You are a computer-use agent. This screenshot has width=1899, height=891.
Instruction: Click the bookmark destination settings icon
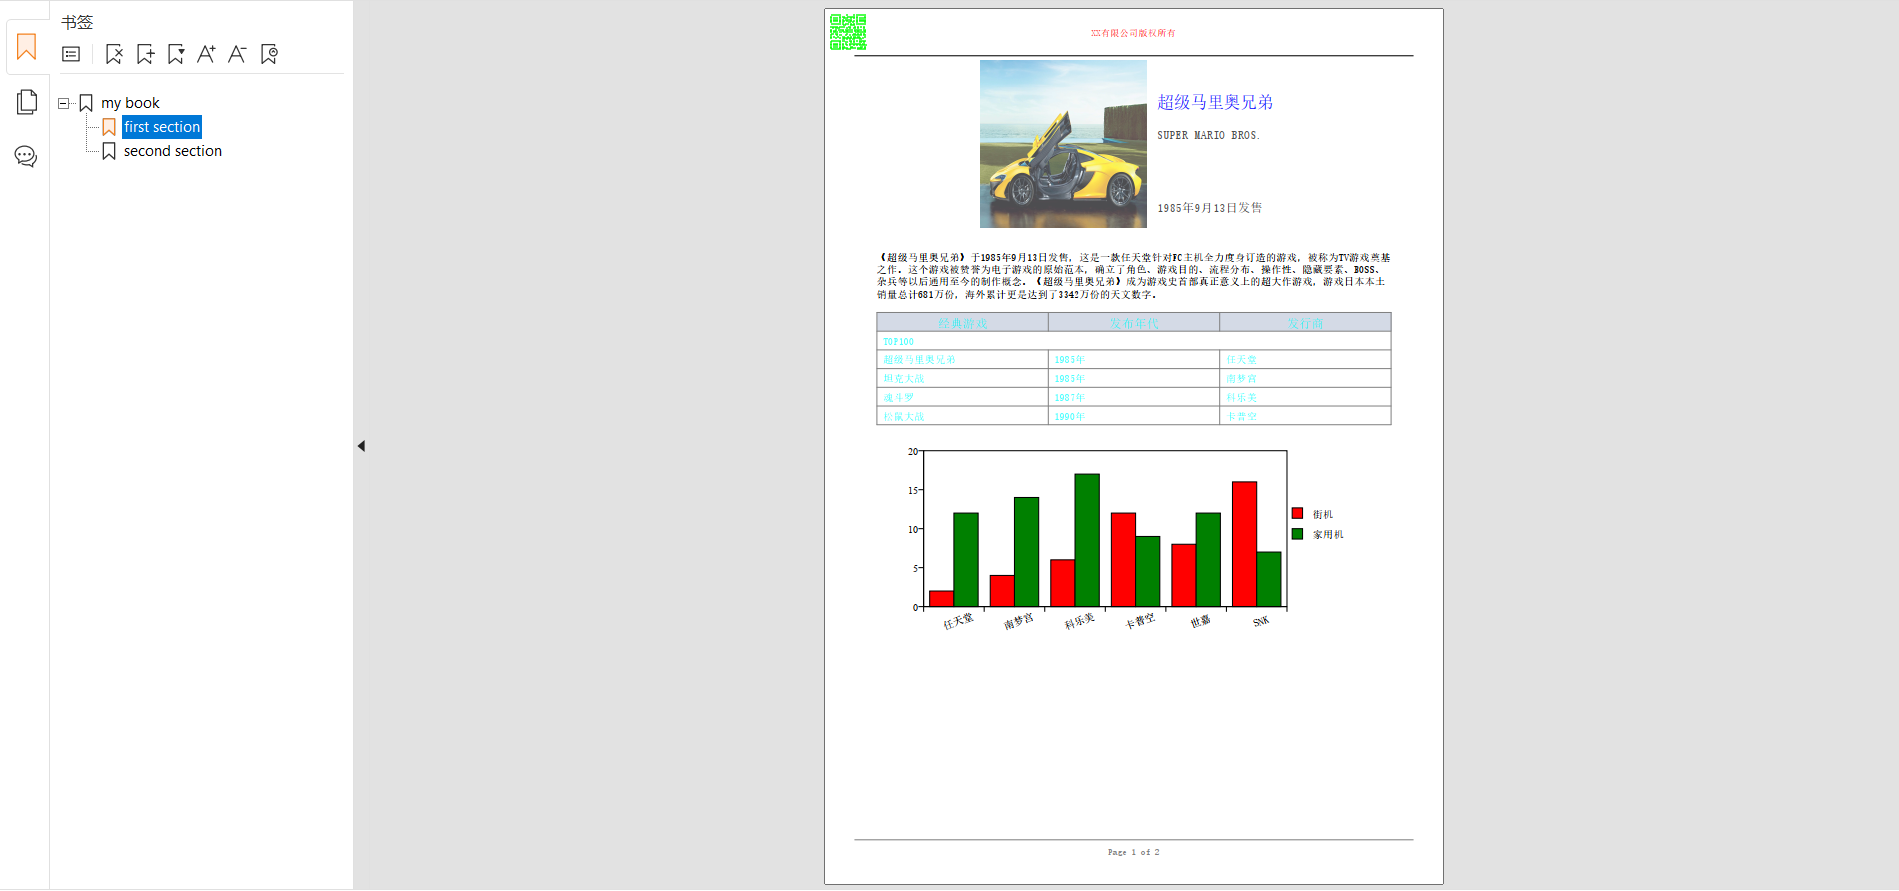pyautogui.click(x=269, y=54)
